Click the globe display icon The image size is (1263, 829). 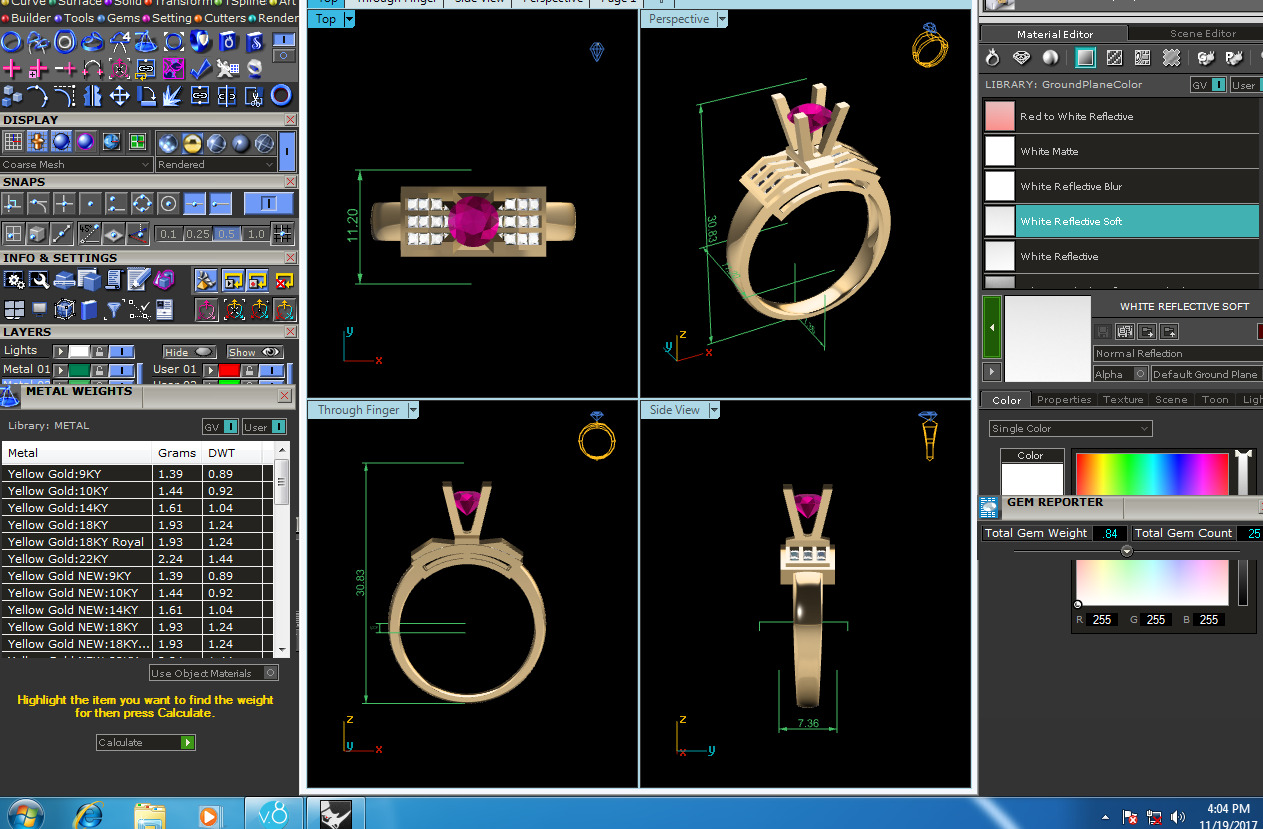point(111,142)
